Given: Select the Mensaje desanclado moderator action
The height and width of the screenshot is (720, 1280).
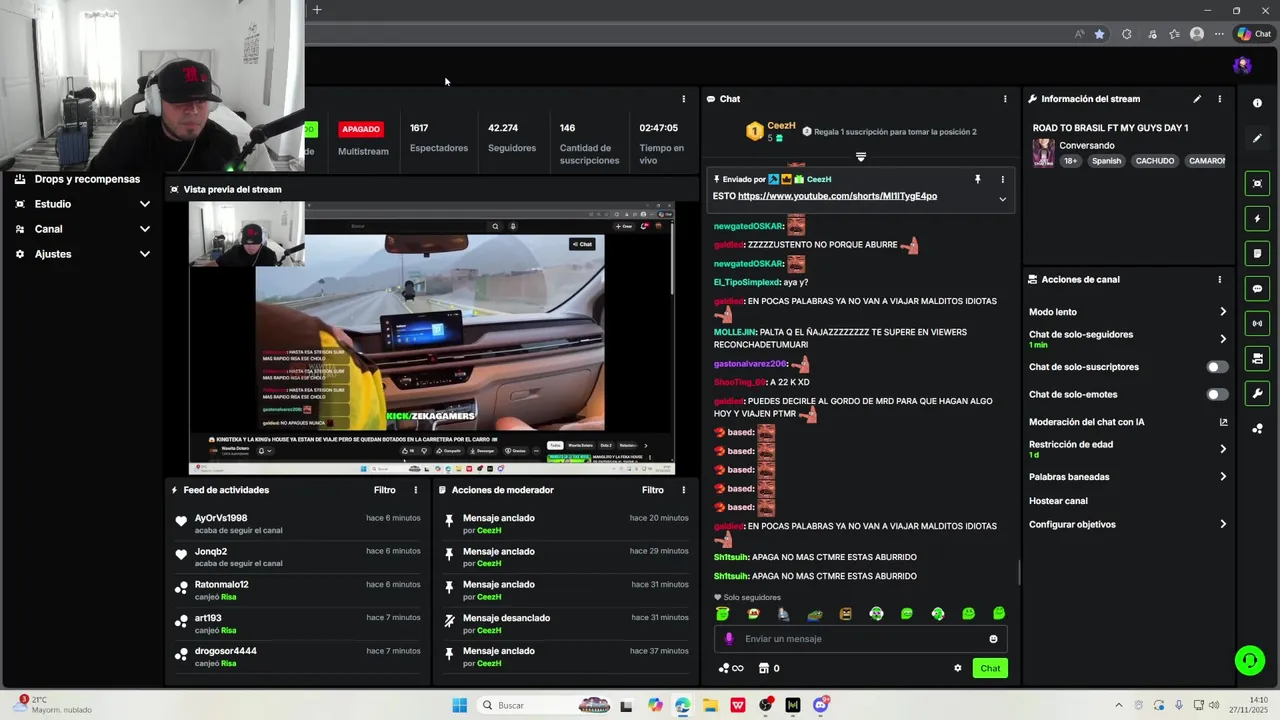Looking at the screenshot, I should (x=566, y=623).
